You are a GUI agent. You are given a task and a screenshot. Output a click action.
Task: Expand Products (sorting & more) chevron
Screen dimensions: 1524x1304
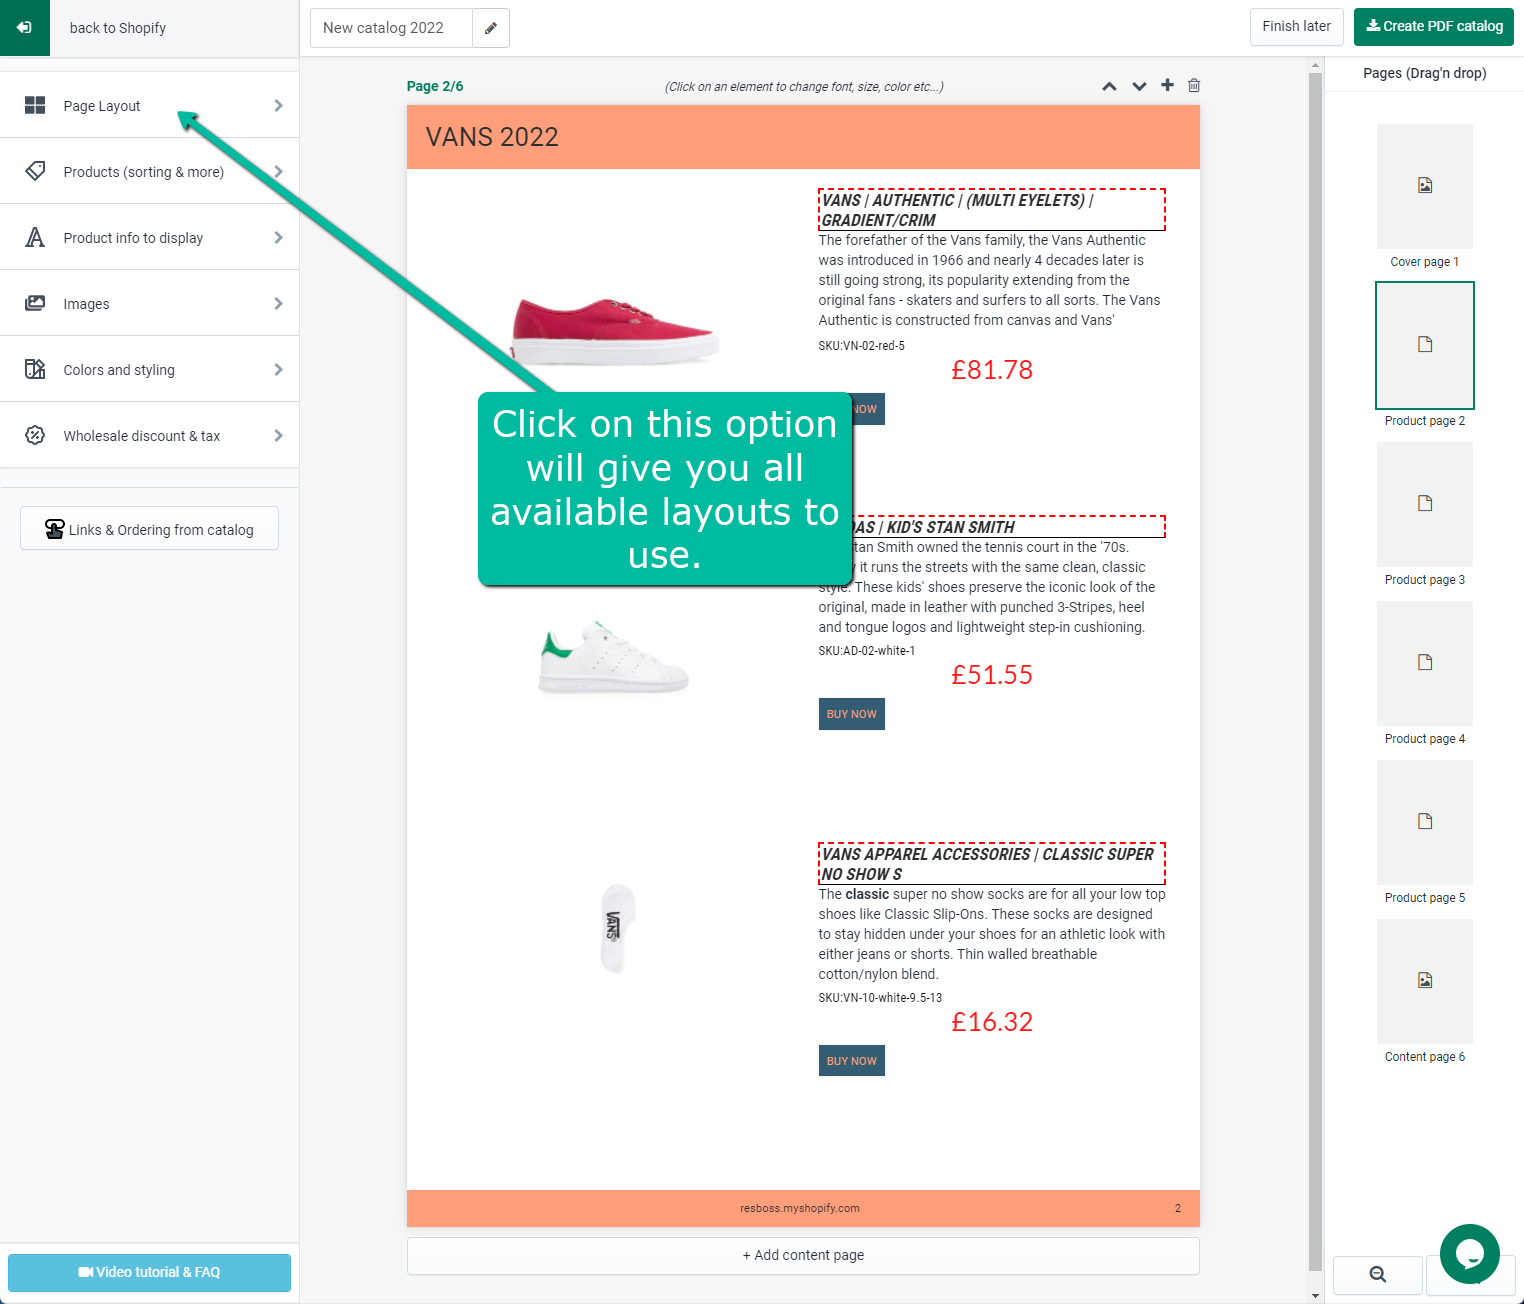[278, 171]
